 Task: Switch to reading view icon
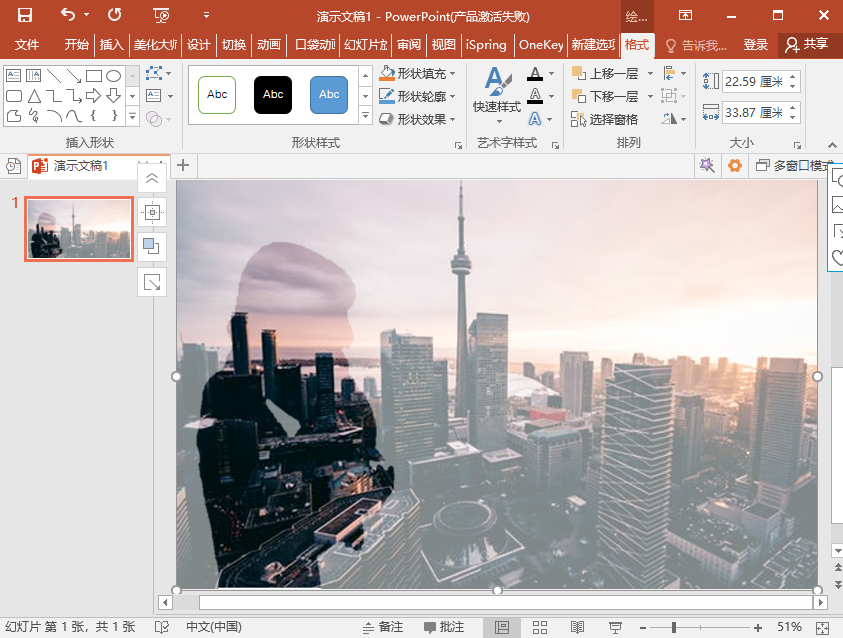coord(577,627)
